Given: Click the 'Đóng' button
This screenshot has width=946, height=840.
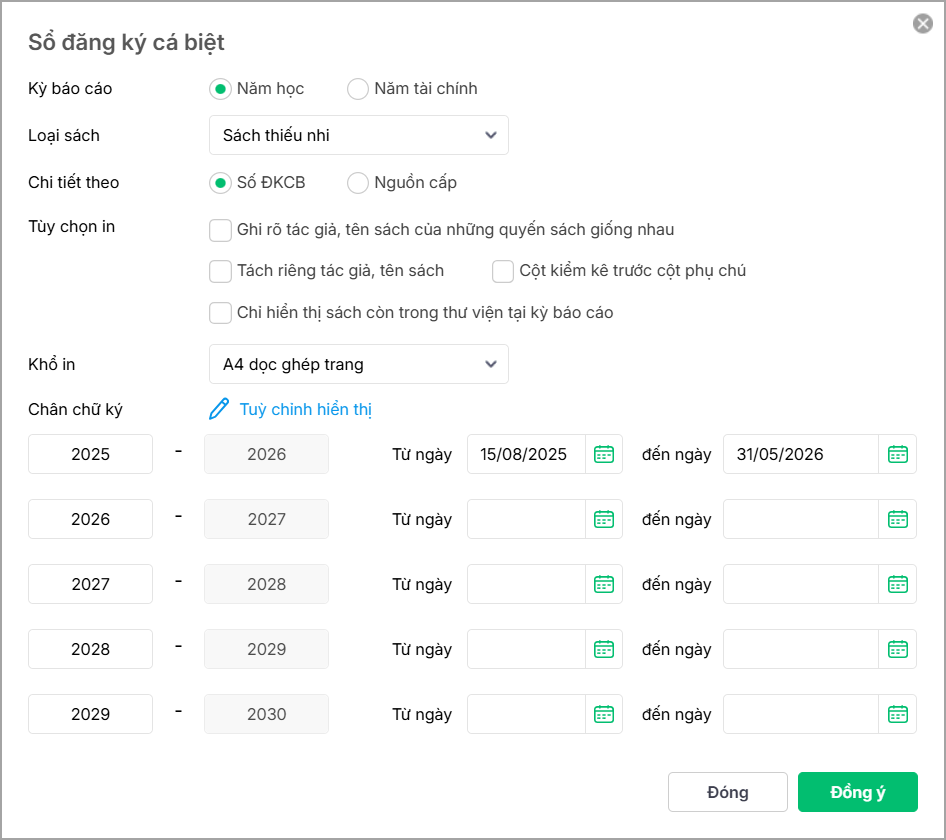Looking at the screenshot, I should pos(727,792).
